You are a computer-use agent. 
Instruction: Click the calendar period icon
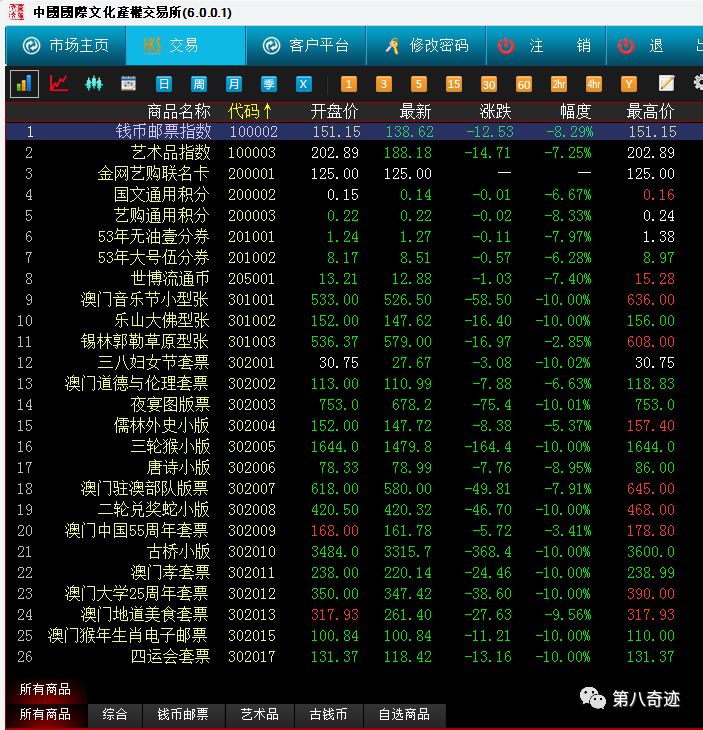click(128, 84)
